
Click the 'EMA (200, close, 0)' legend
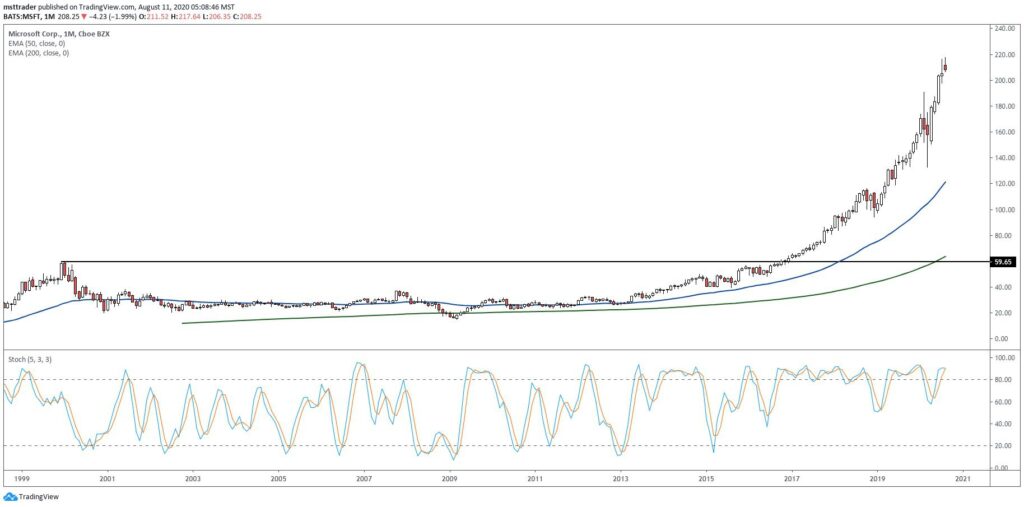coord(39,52)
